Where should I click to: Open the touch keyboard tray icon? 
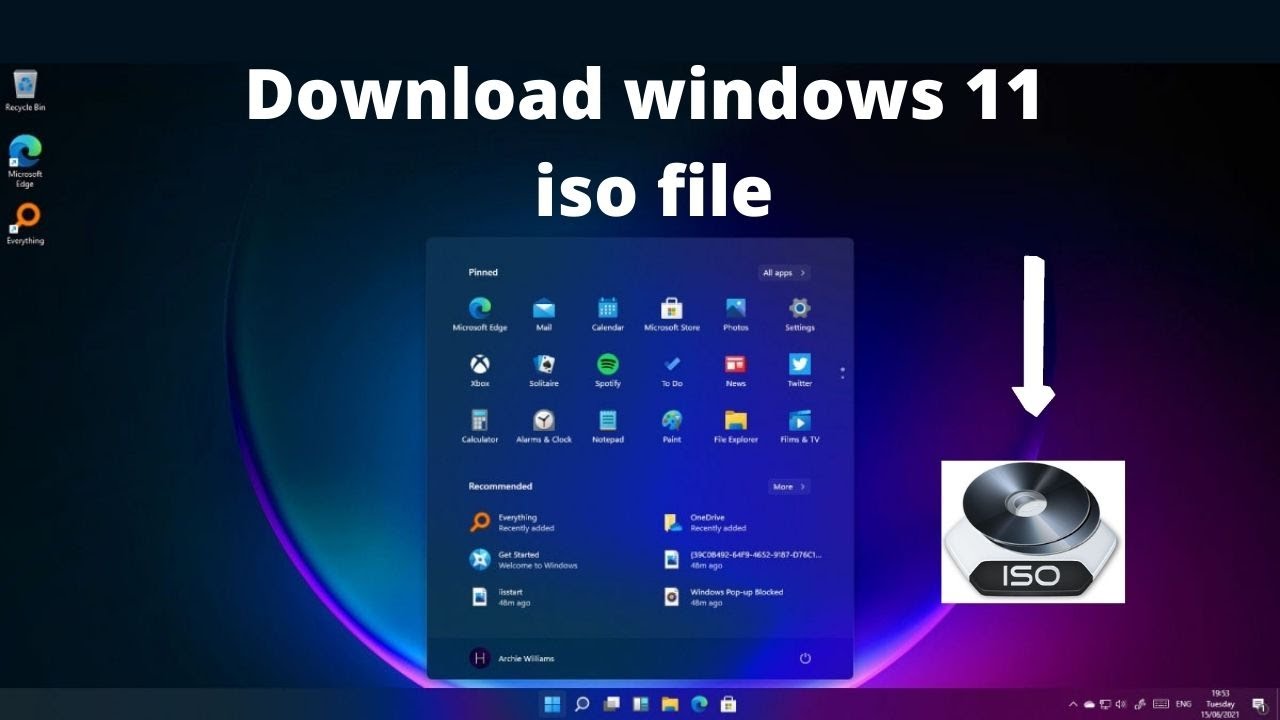tap(1161, 704)
